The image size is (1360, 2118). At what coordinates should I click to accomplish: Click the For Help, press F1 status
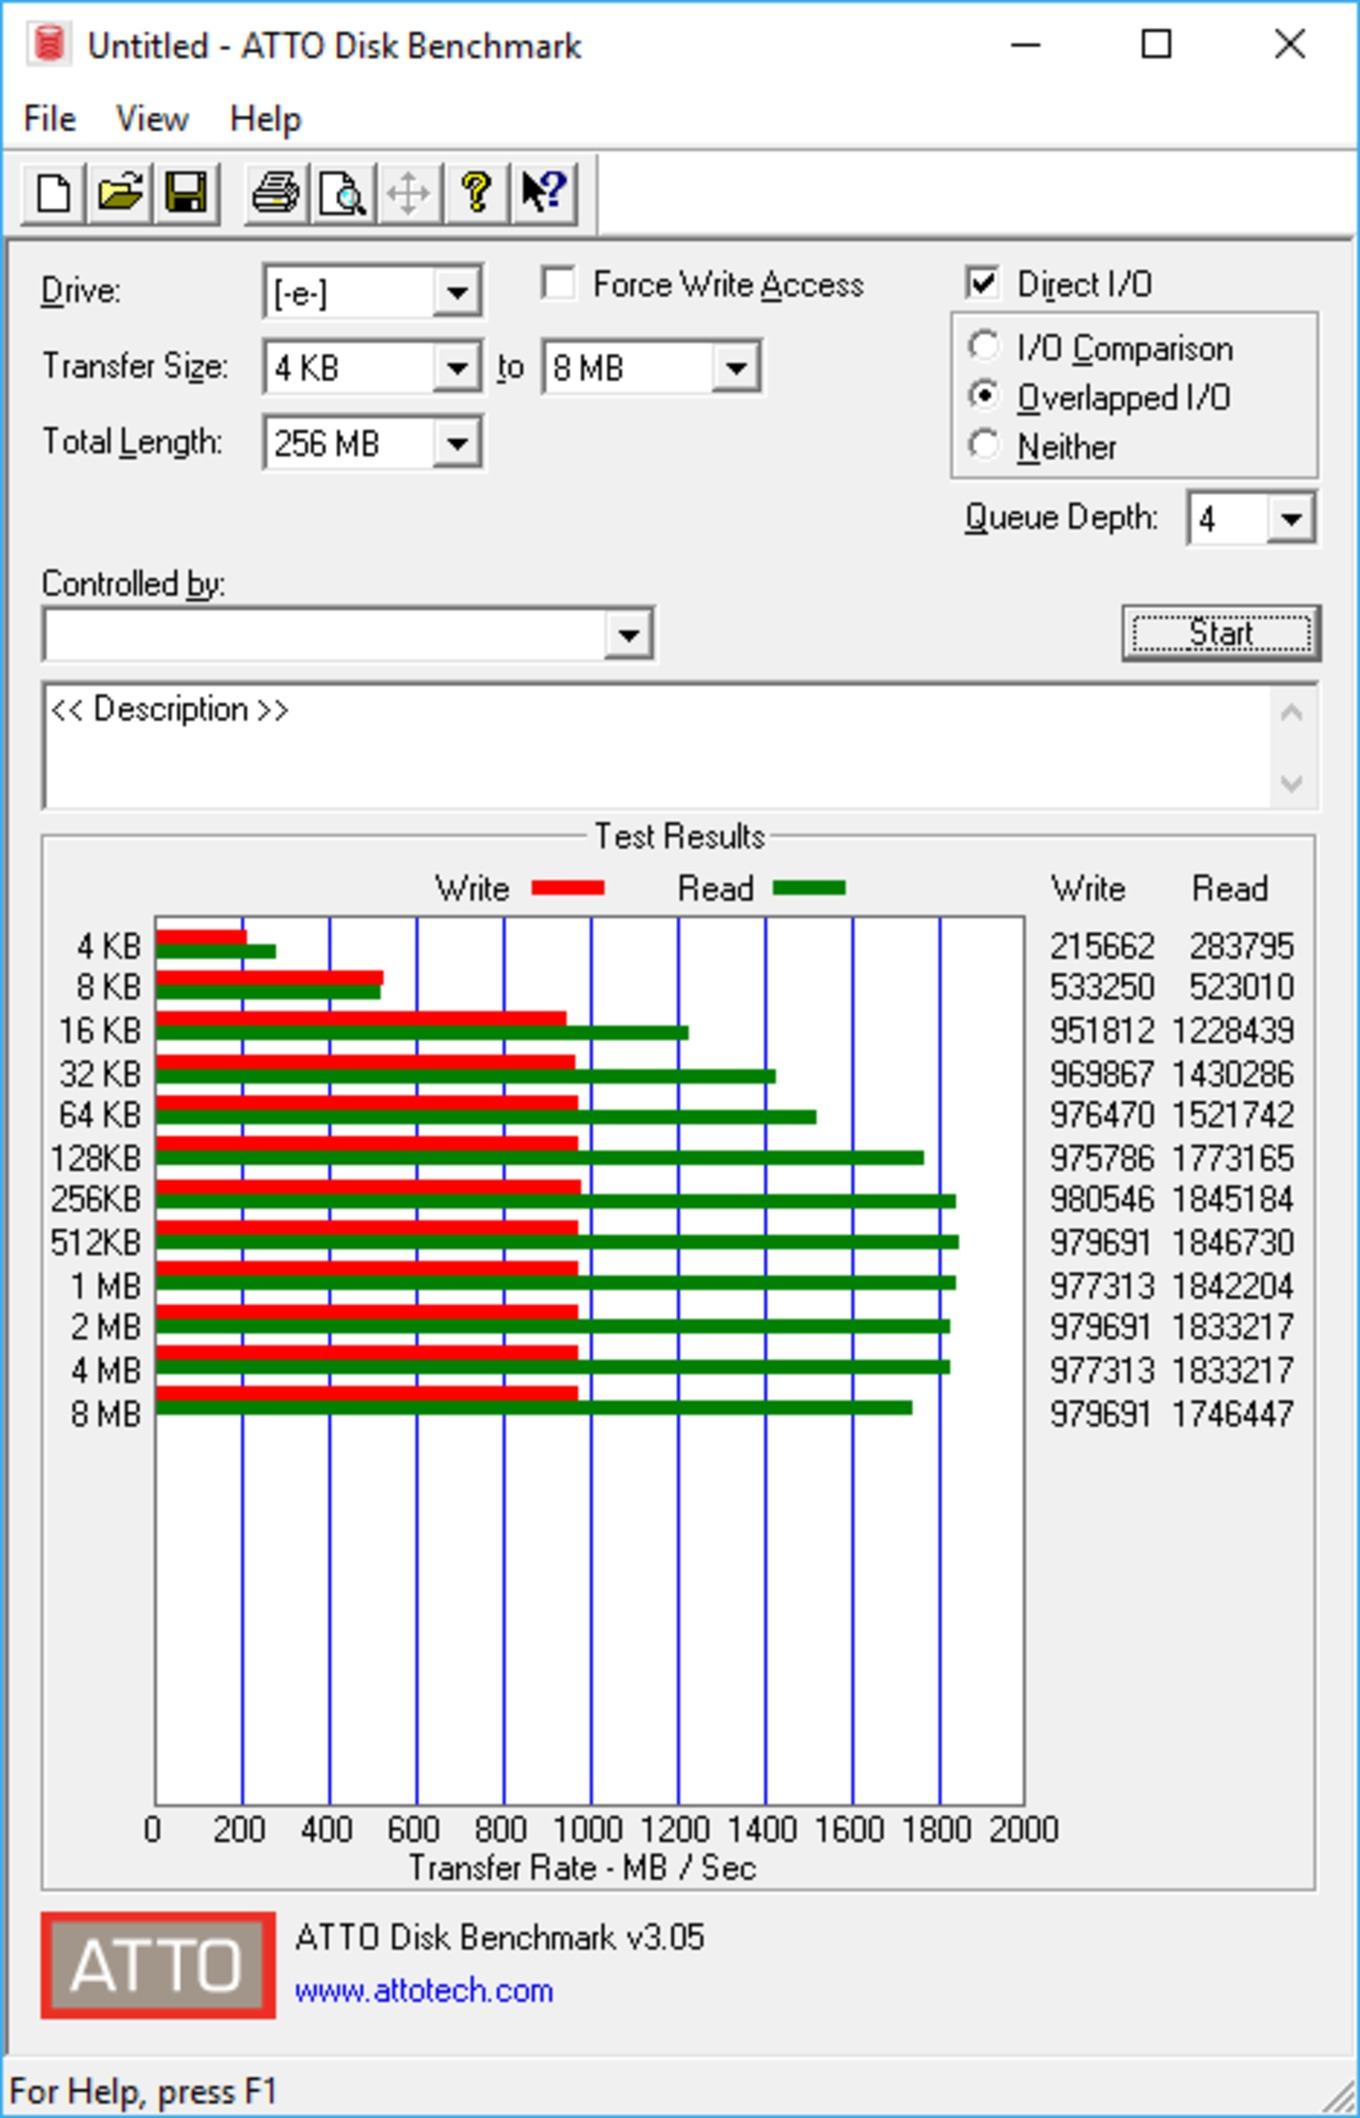[x=143, y=2091]
